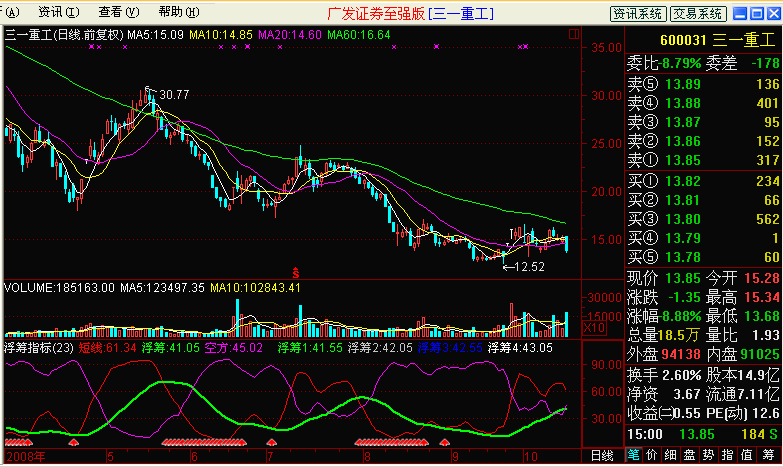The image size is (783, 467).
Task: Click the 空方:45.02 indicator value
Action: coord(234,348)
